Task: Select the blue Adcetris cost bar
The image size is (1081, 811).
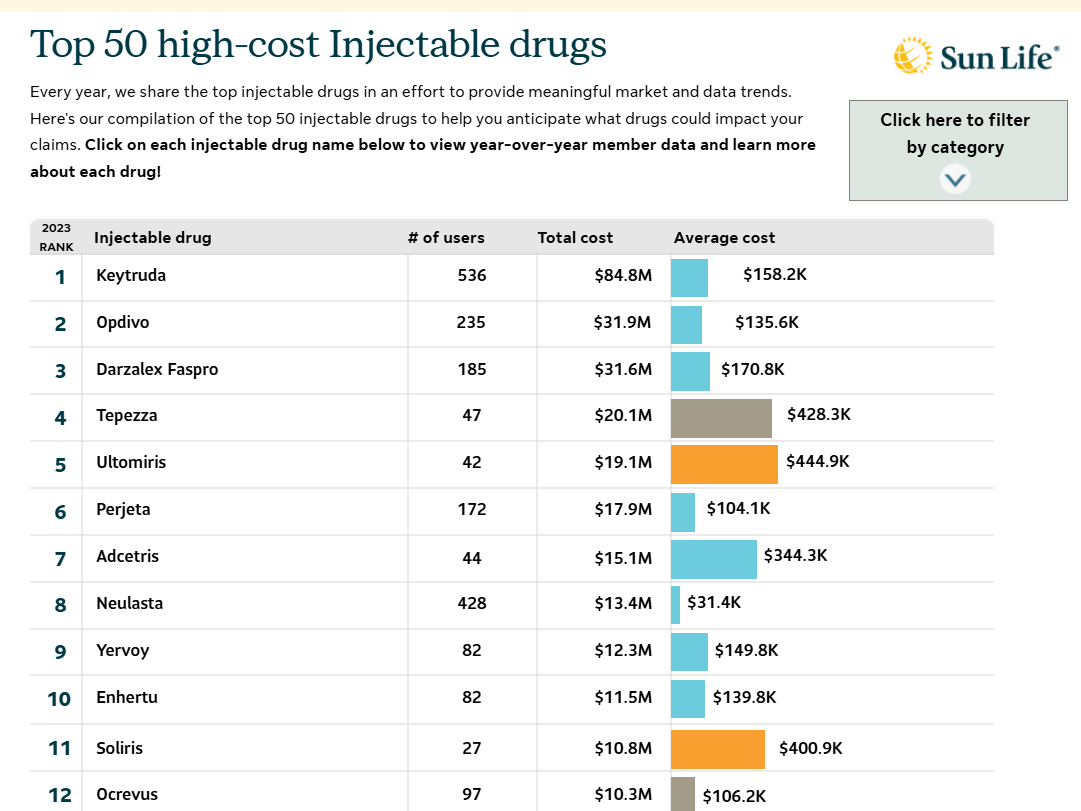Action: click(x=714, y=559)
